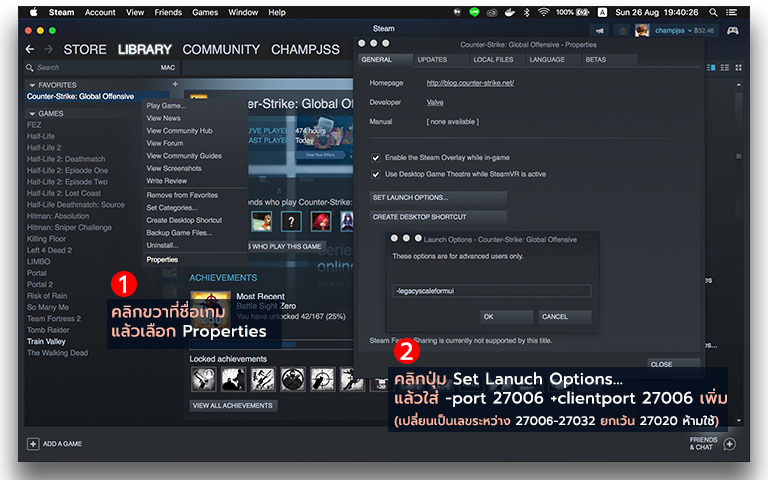The height and width of the screenshot is (480, 768).
Task: Click ADD A GAME label
Action: coord(62,444)
